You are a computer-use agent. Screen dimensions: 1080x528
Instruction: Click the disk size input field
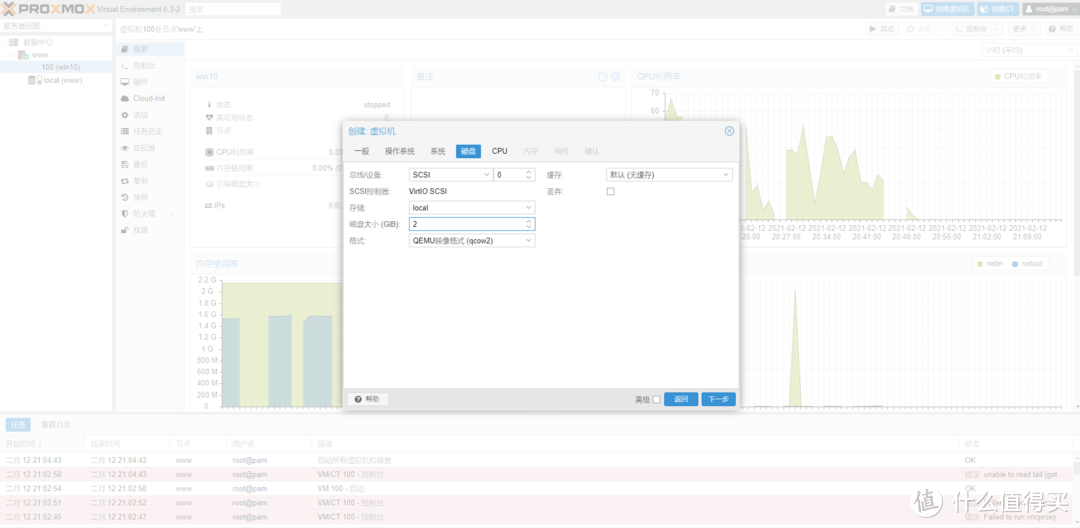point(466,224)
